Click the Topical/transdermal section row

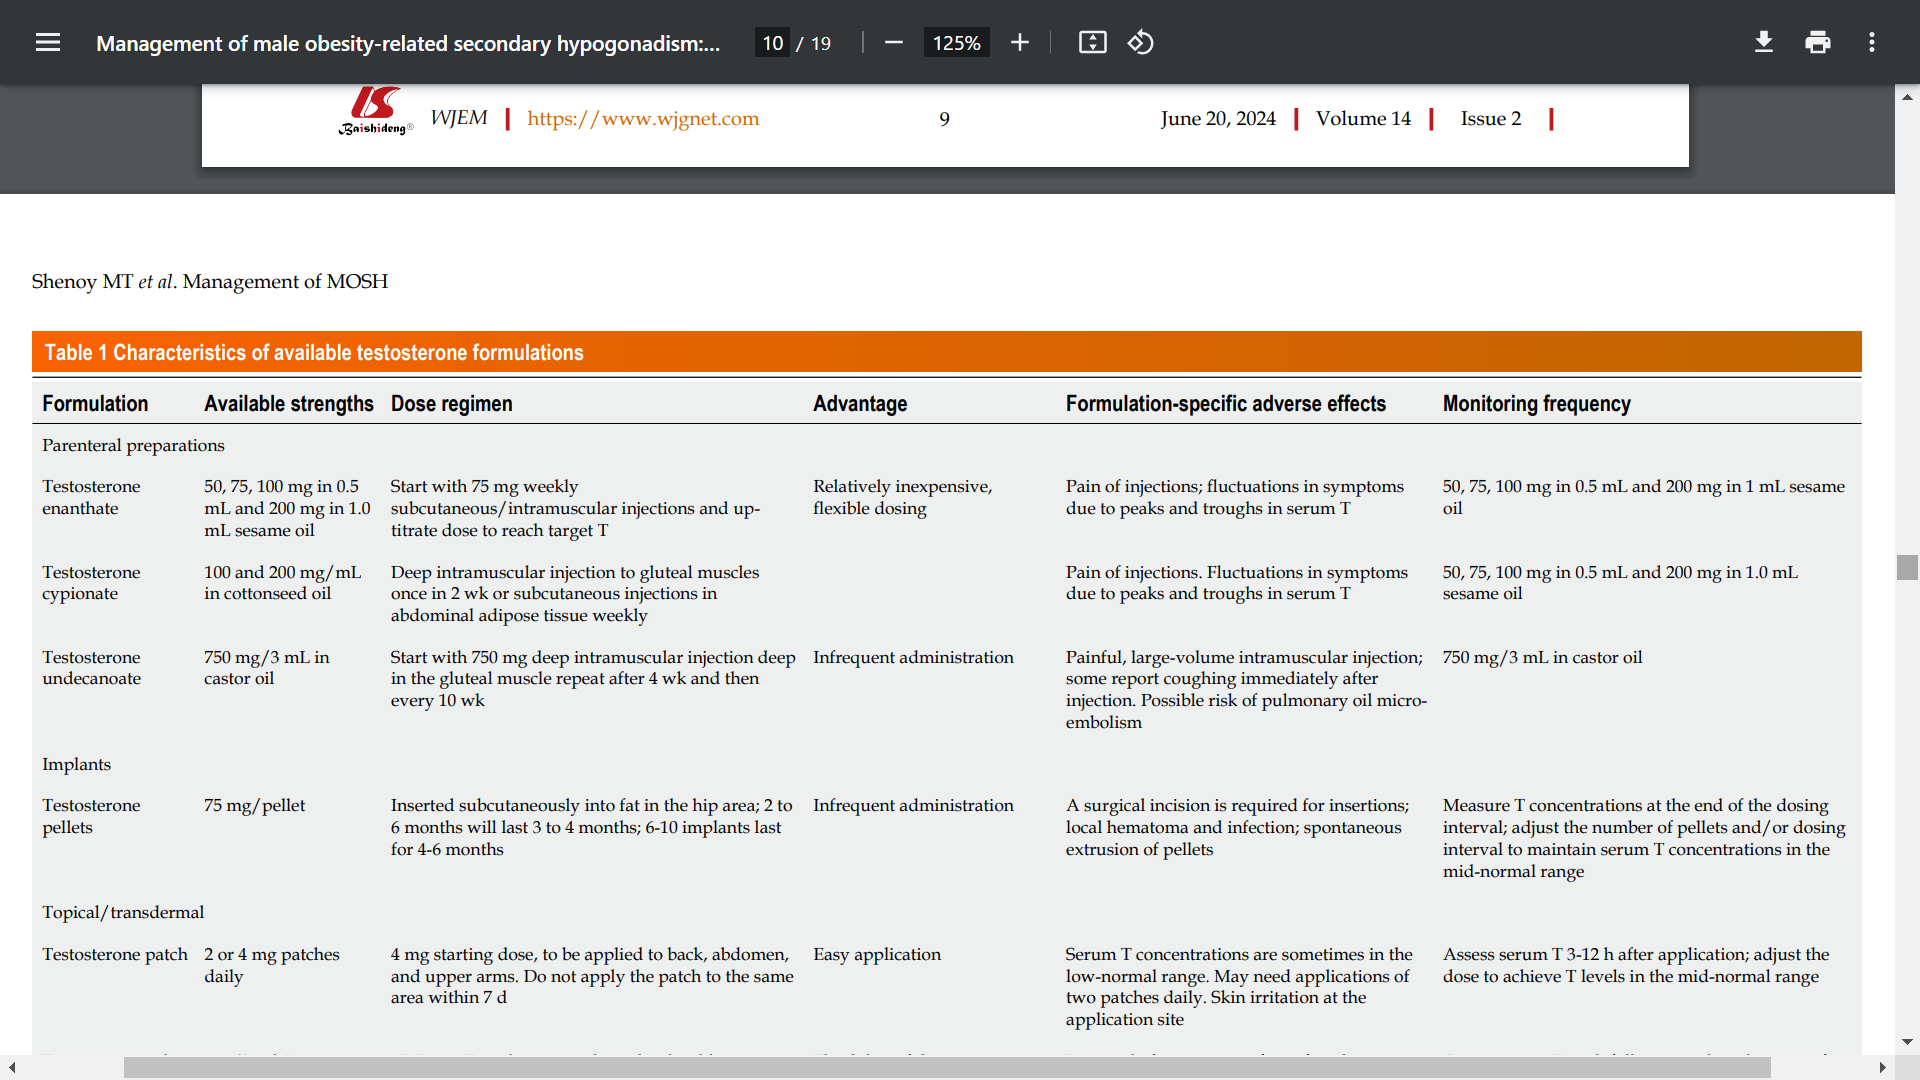pyautogui.click(x=123, y=912)
